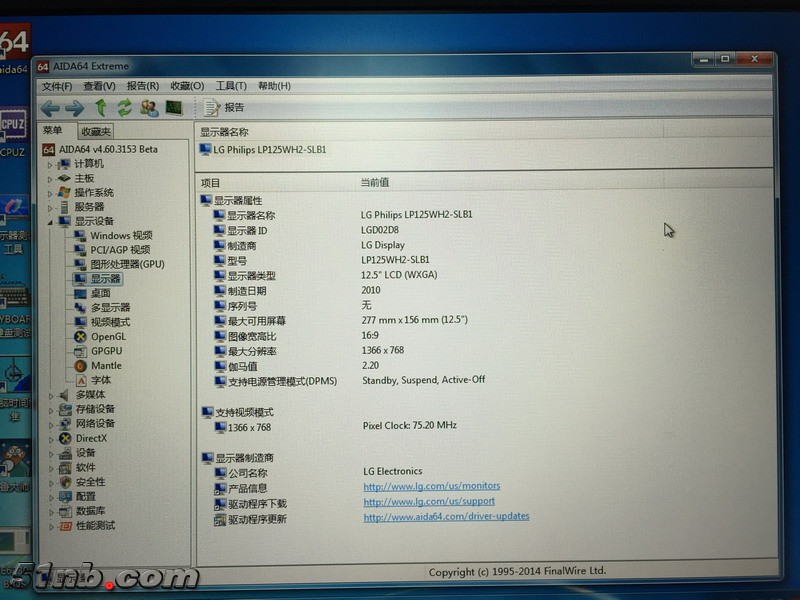Click the green monitor graph toolbar icon
This screenshot has height=600, width=800.
pyautogui.click(x=174, y=108)
